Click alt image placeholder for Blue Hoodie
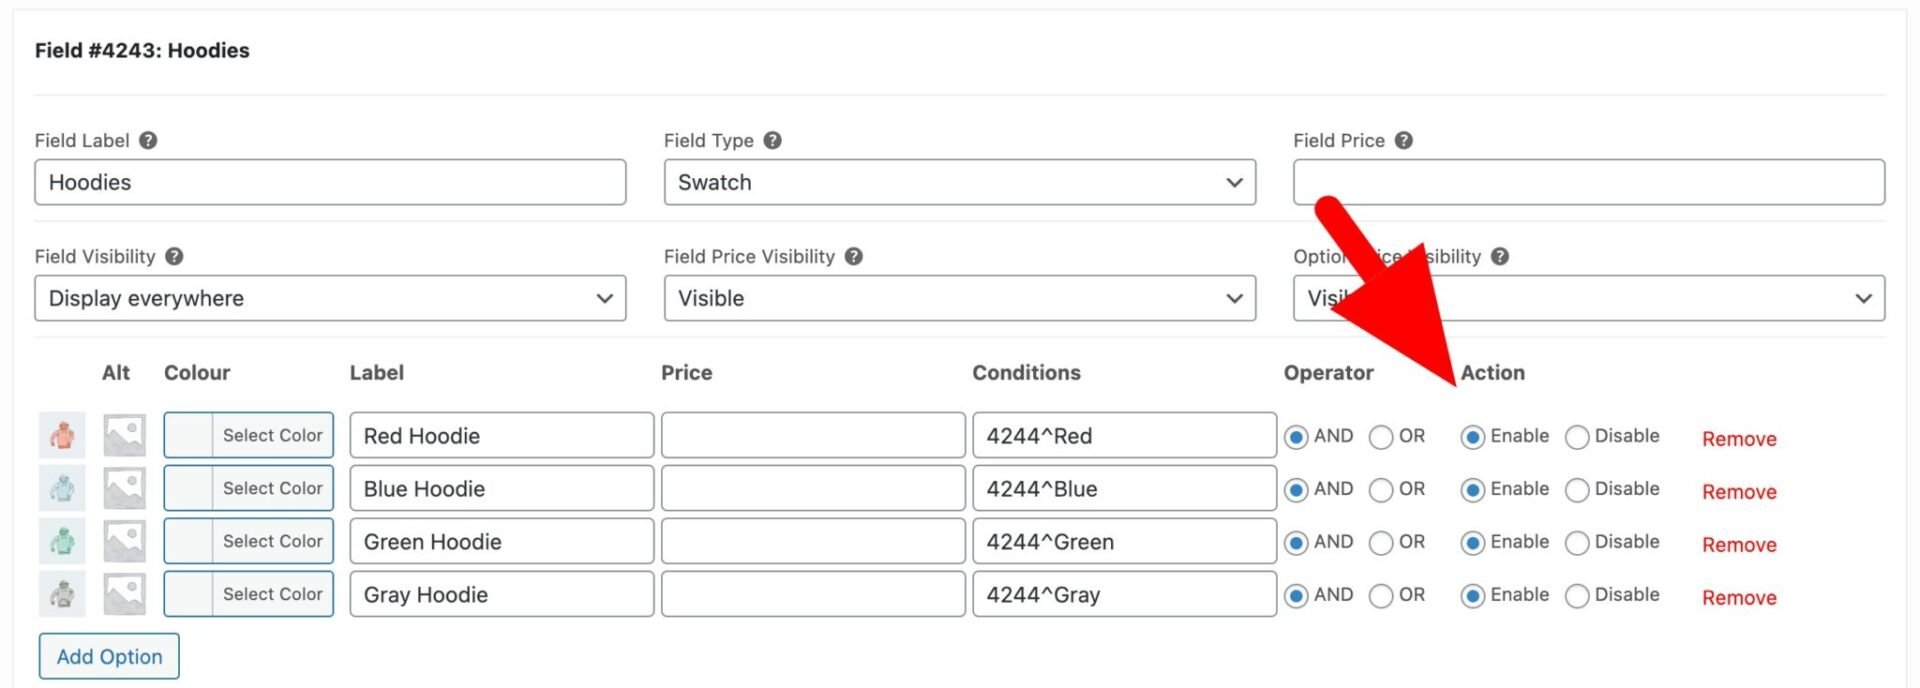 tap(125, 488)
